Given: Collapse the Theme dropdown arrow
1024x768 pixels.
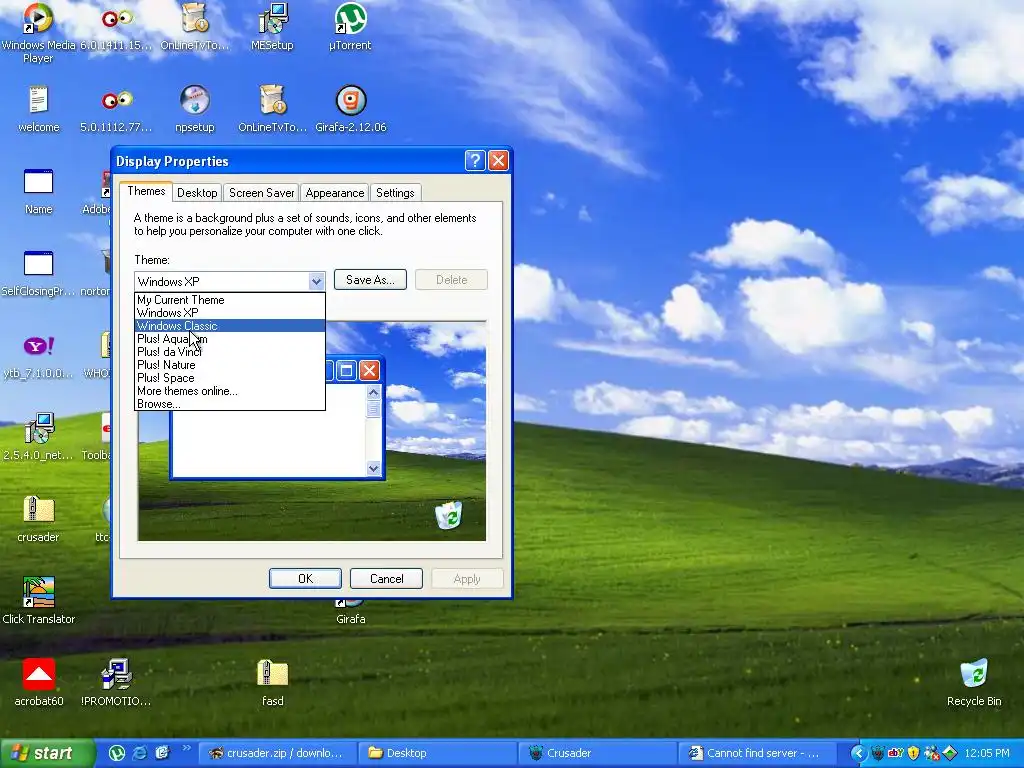Looking at the screenshot, I should [316, 281].
